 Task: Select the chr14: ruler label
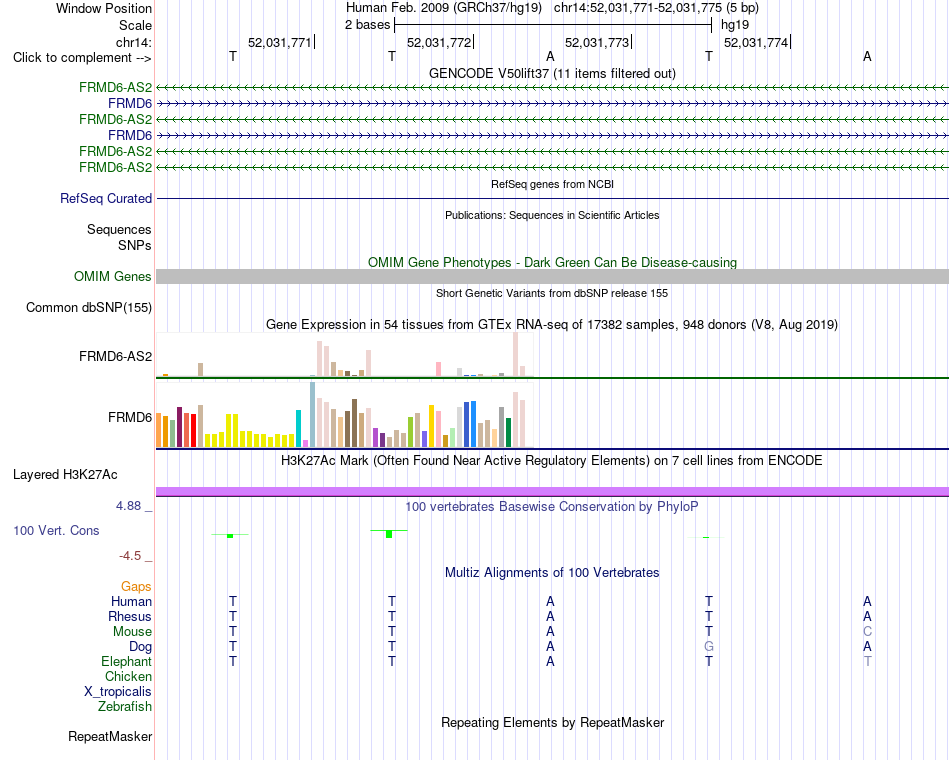[134, 42]
